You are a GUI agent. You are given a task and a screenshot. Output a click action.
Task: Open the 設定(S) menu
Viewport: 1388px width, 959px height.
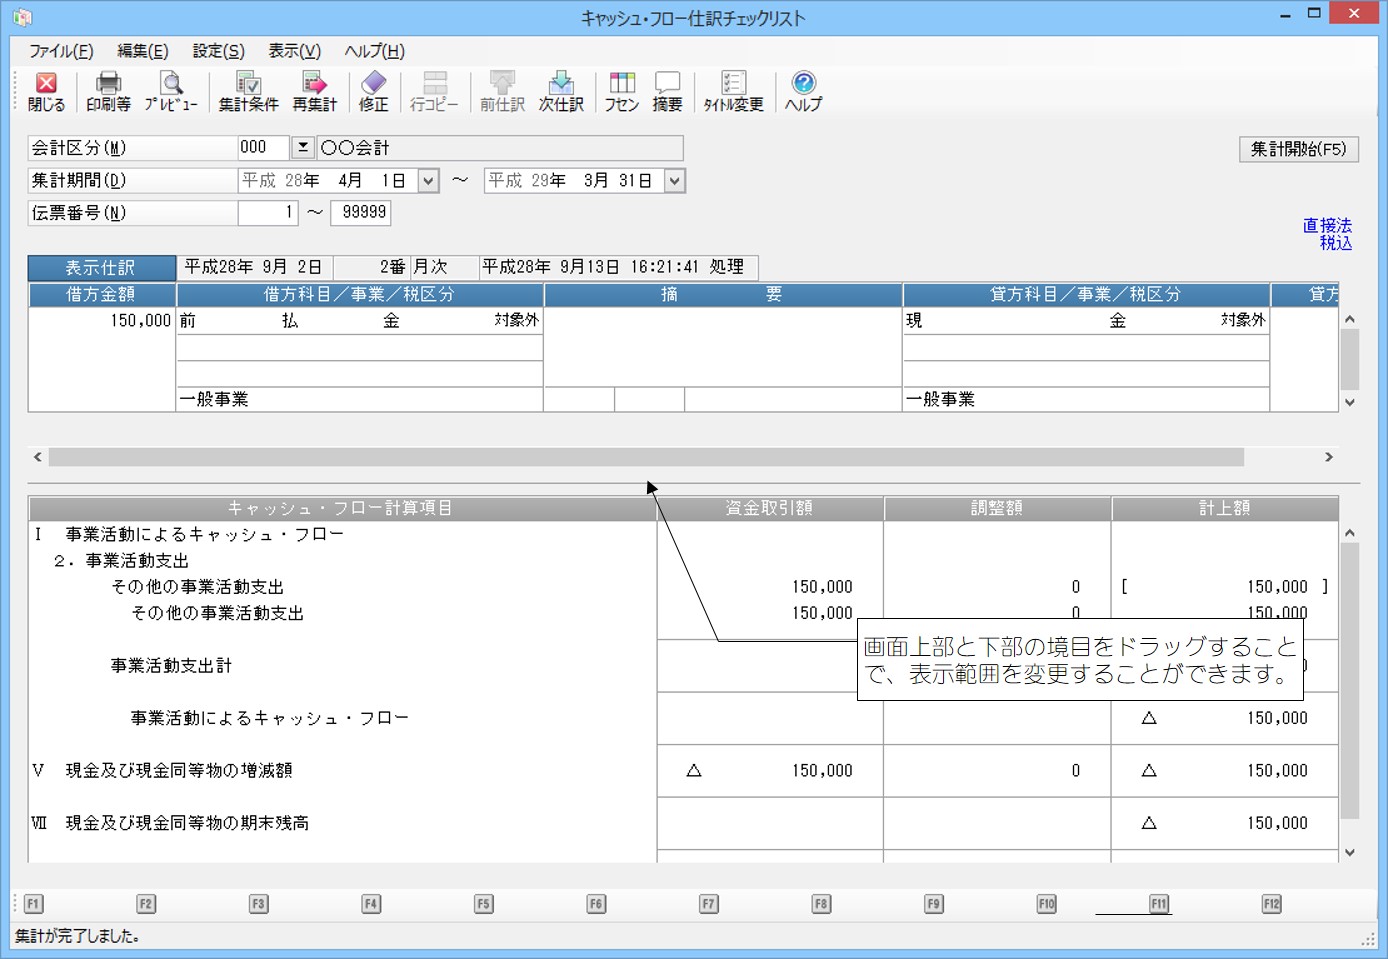pos(218,51)
